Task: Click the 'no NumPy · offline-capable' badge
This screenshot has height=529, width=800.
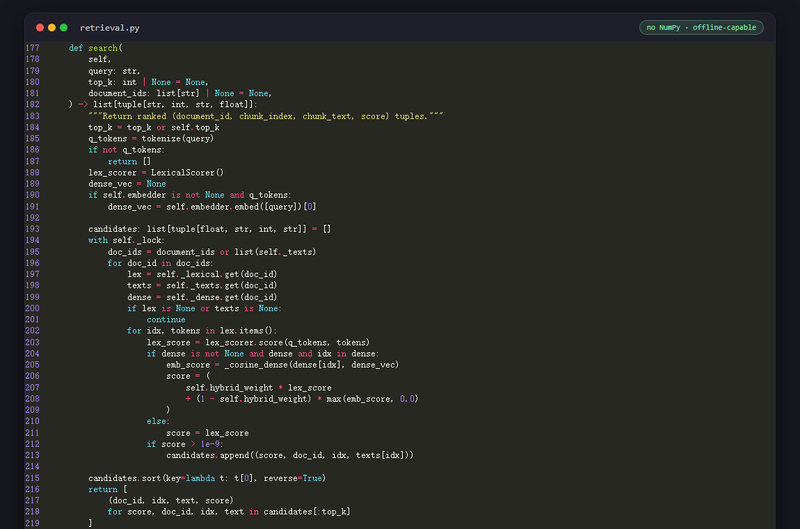Action: point(701,28)
